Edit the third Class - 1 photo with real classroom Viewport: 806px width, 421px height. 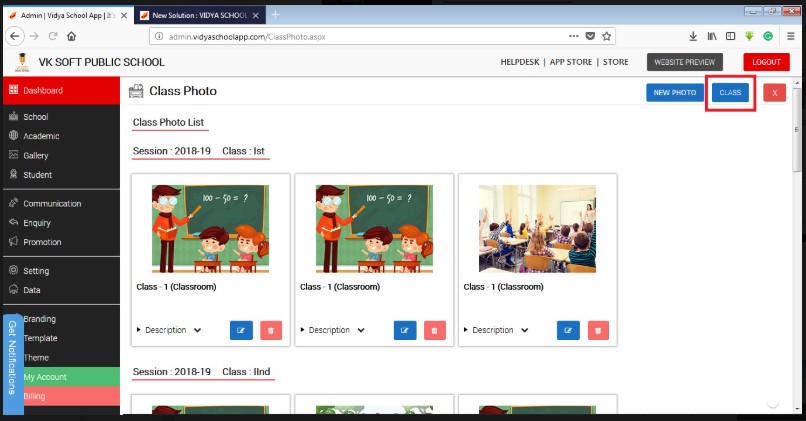coord(568,331)
